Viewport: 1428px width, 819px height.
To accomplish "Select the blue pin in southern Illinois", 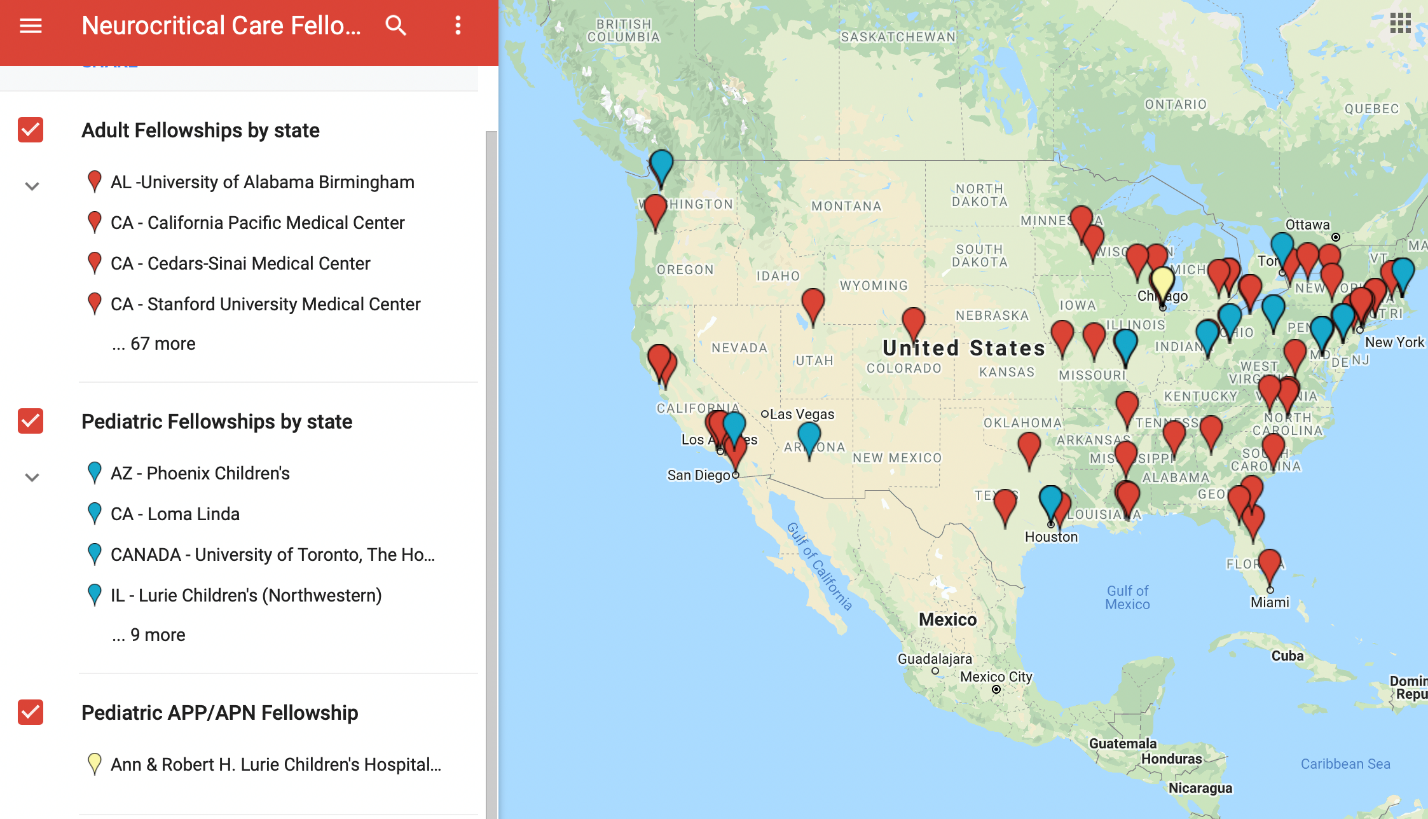I will tap(1126, 349).
